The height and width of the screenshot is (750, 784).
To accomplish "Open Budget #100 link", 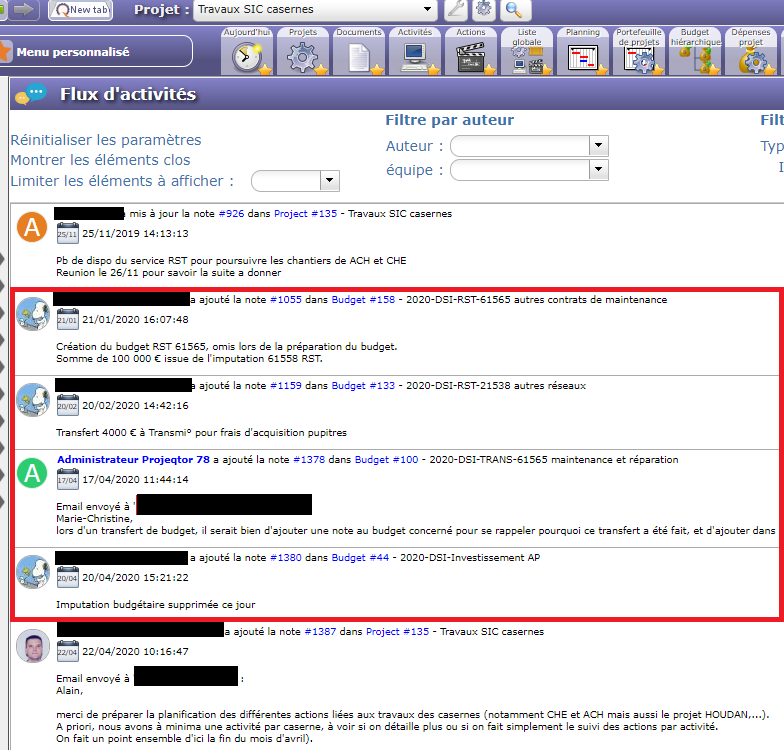I will (x=386, y=460).
